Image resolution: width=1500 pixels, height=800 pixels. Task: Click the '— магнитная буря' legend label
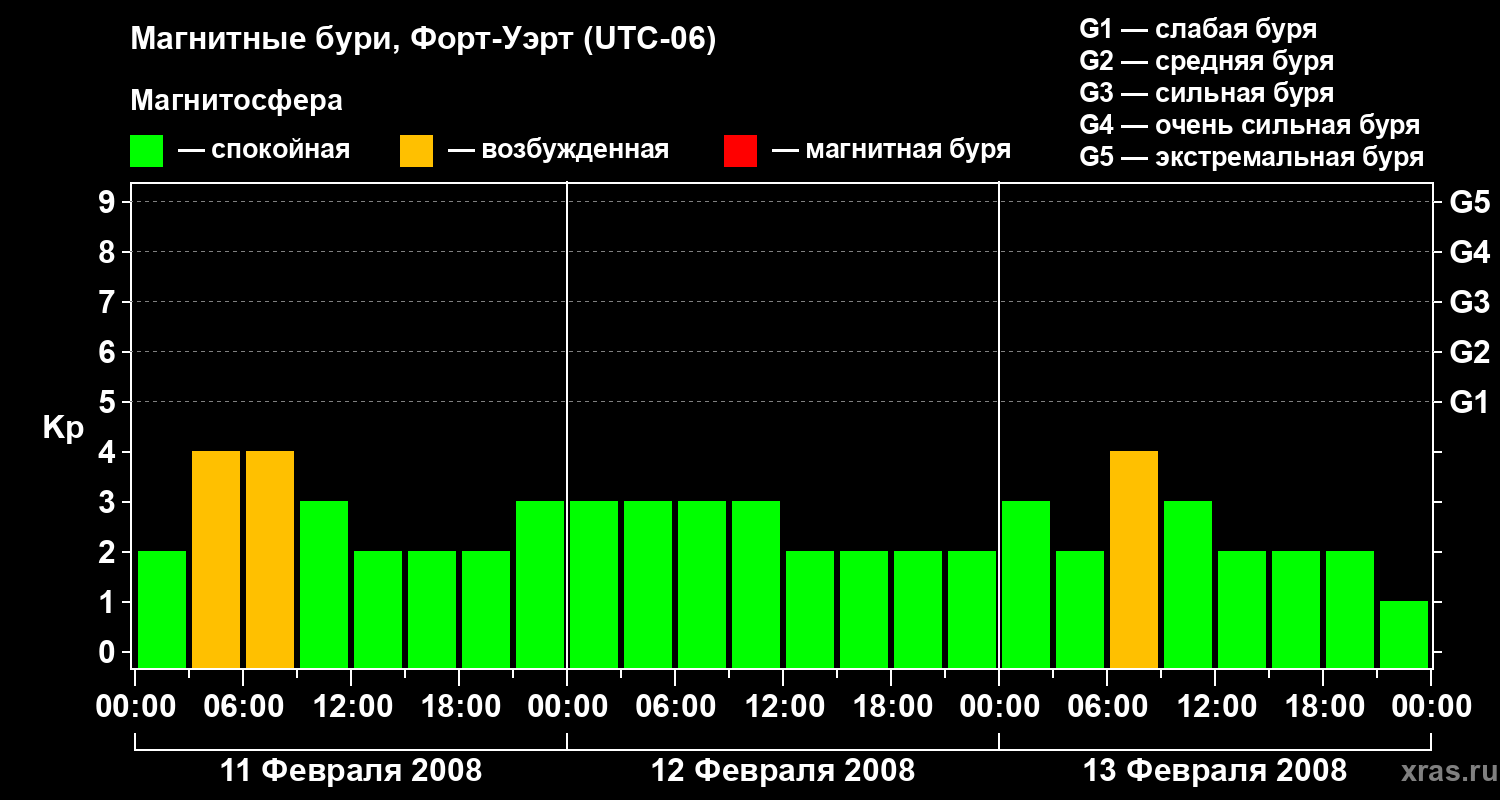click(x=891, y=150)
